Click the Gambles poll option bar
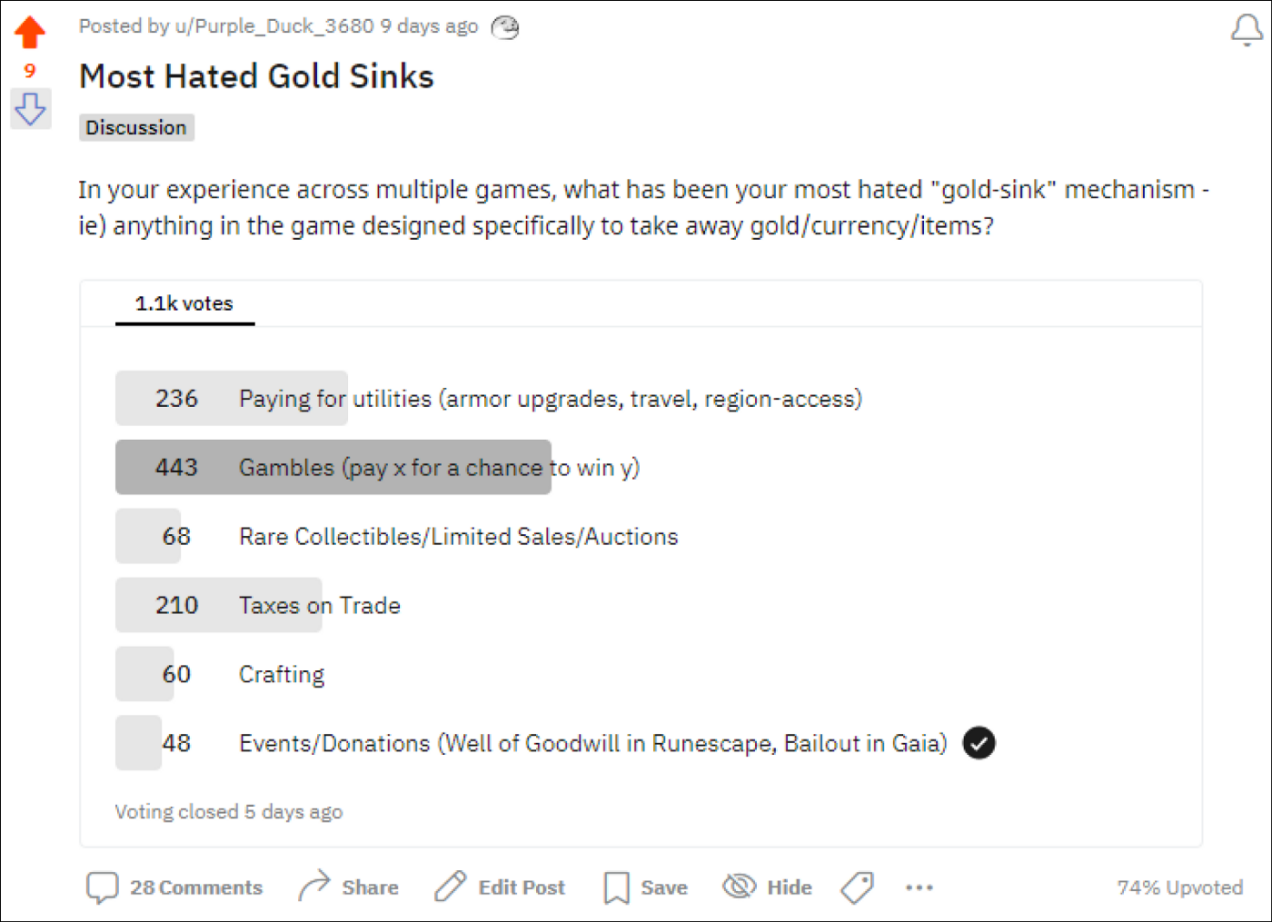Screen dimensions: 1272x922 pos(333,467)
